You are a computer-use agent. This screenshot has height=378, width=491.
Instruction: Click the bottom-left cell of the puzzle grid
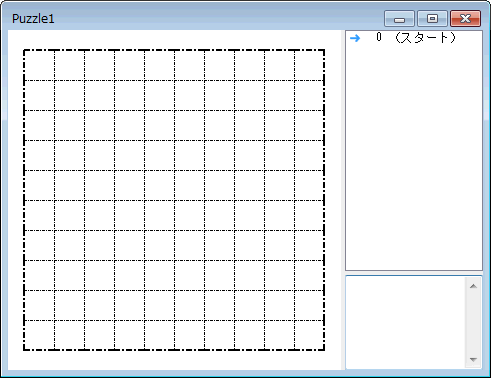pos(39,335)
